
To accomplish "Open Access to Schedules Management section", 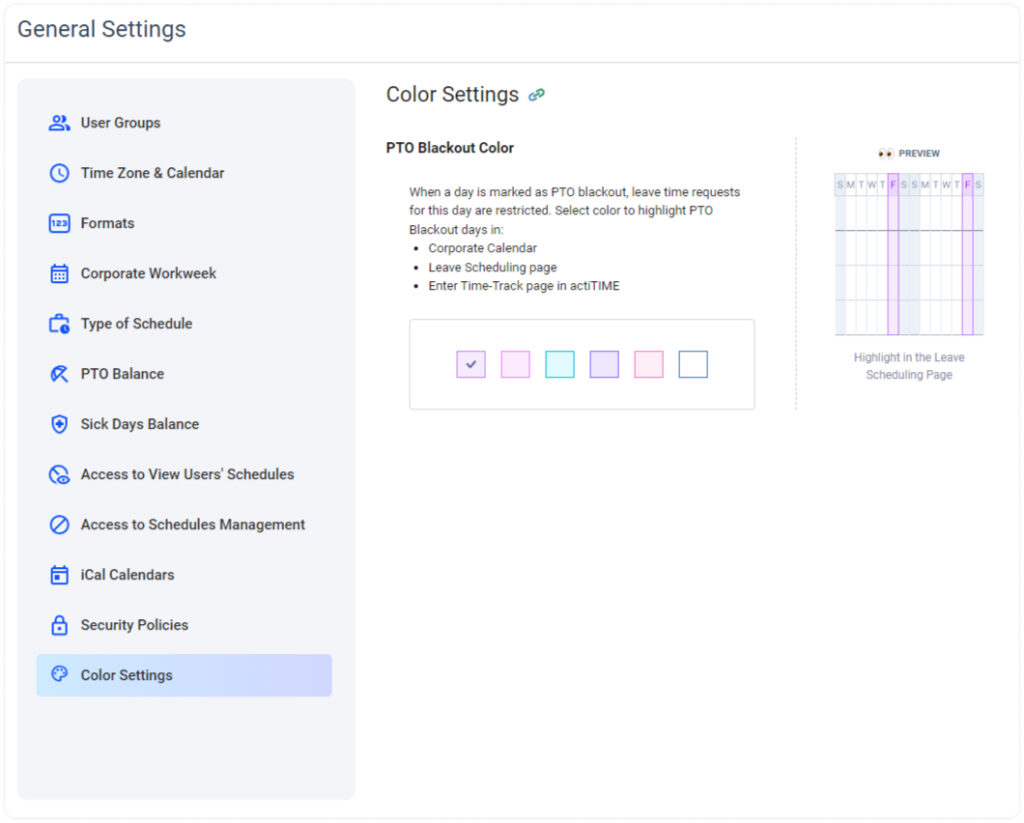I will click(x=192, y=524).
